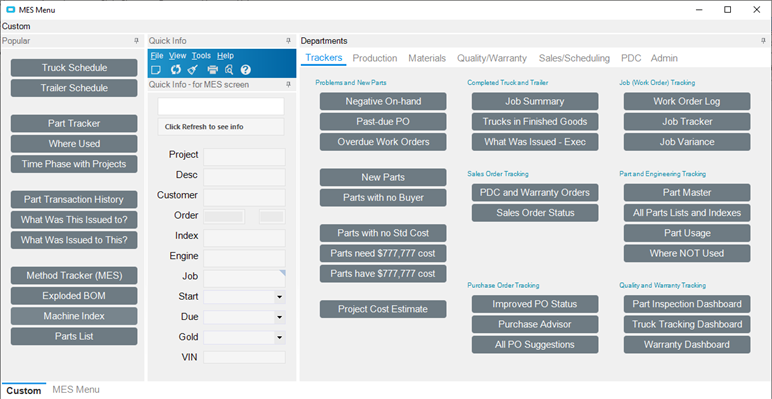Open Time Phase with Projects

click(x=74, y=164)
